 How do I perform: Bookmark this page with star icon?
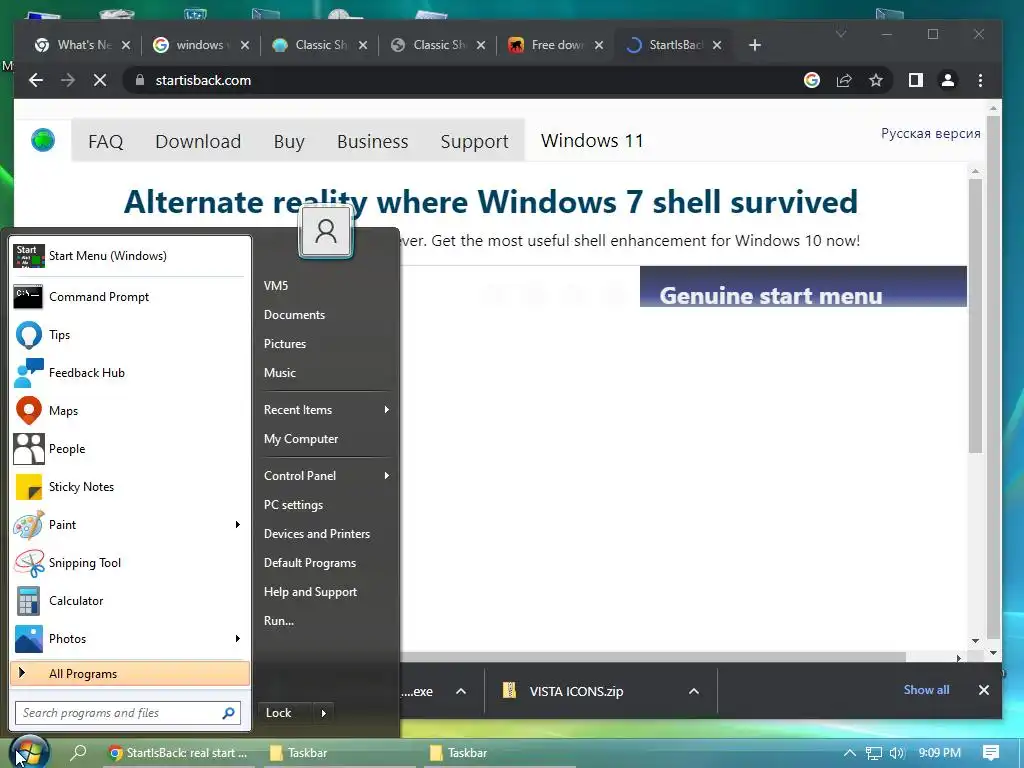pos(876,80)
